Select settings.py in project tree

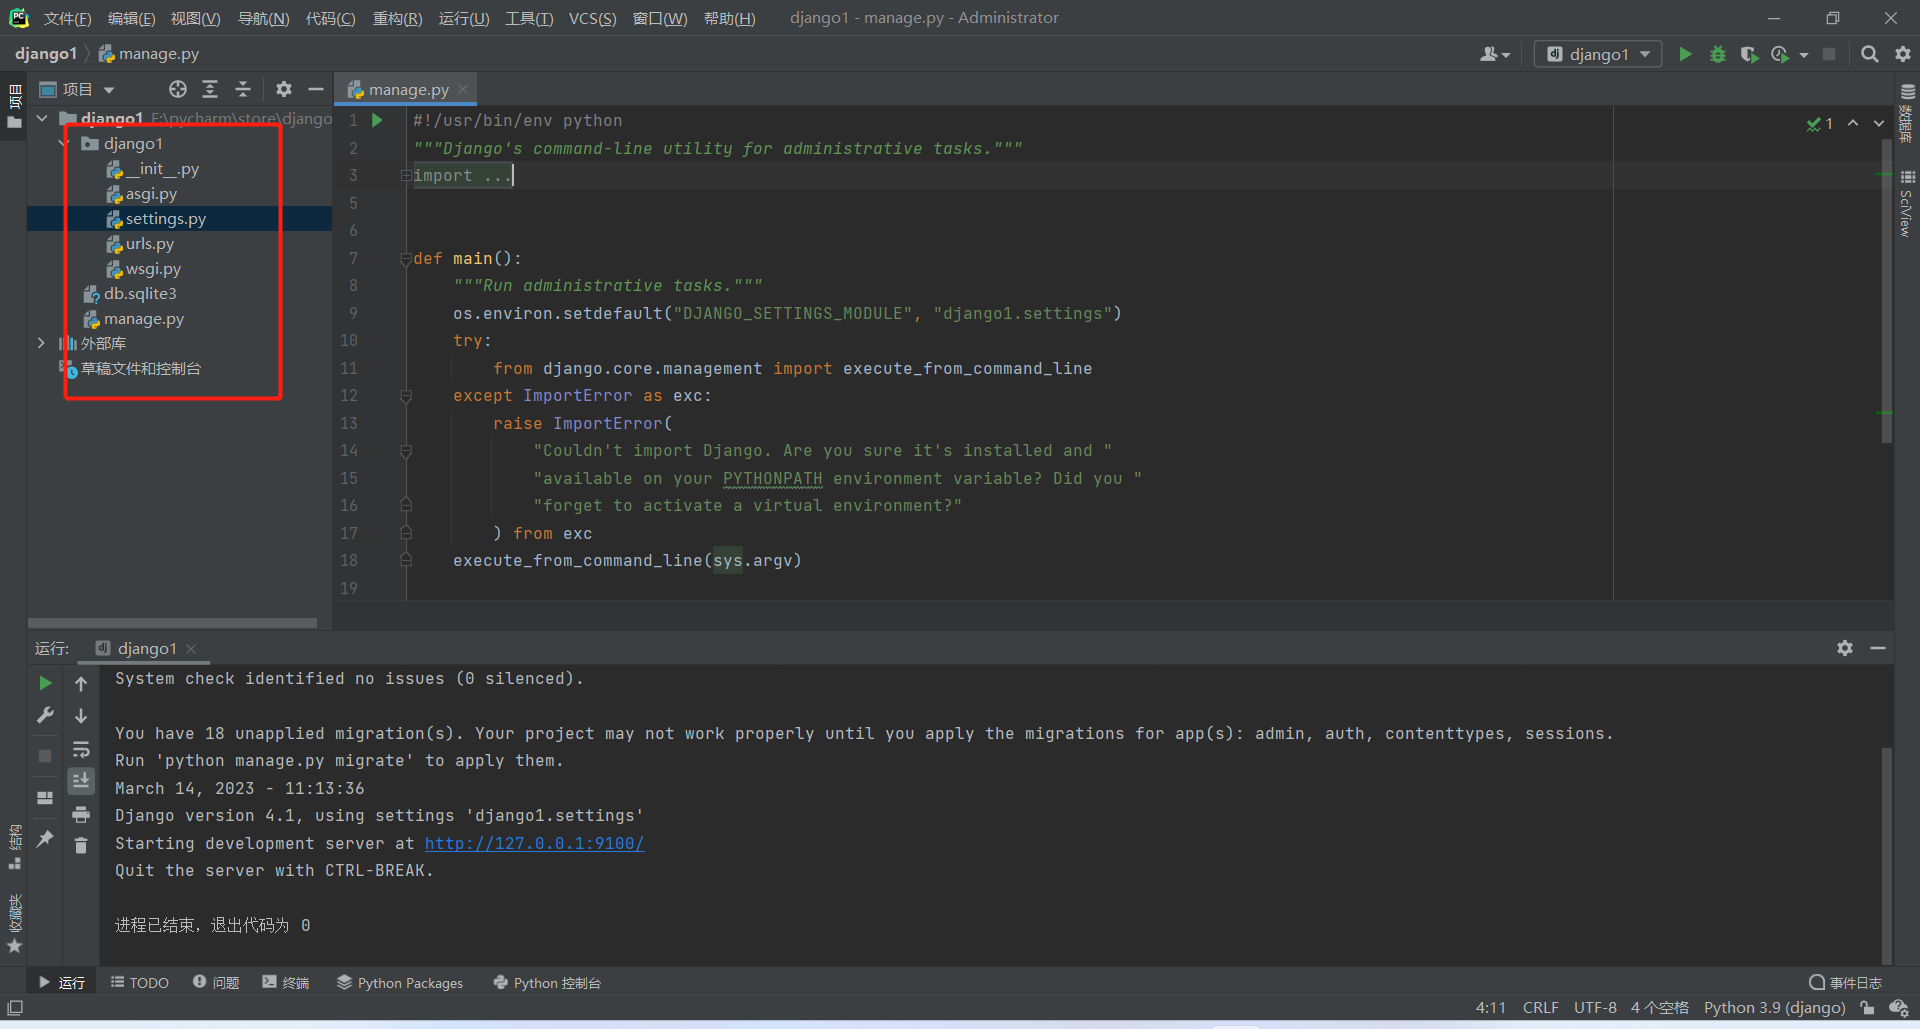[x=165, y=218]
